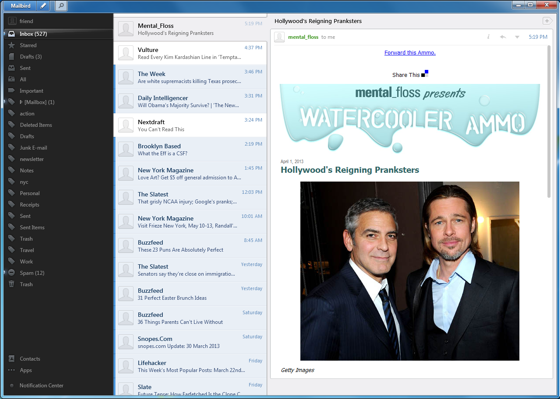Open Apps from the sidebar
560x399 pixels.
(x=25, y=370)
